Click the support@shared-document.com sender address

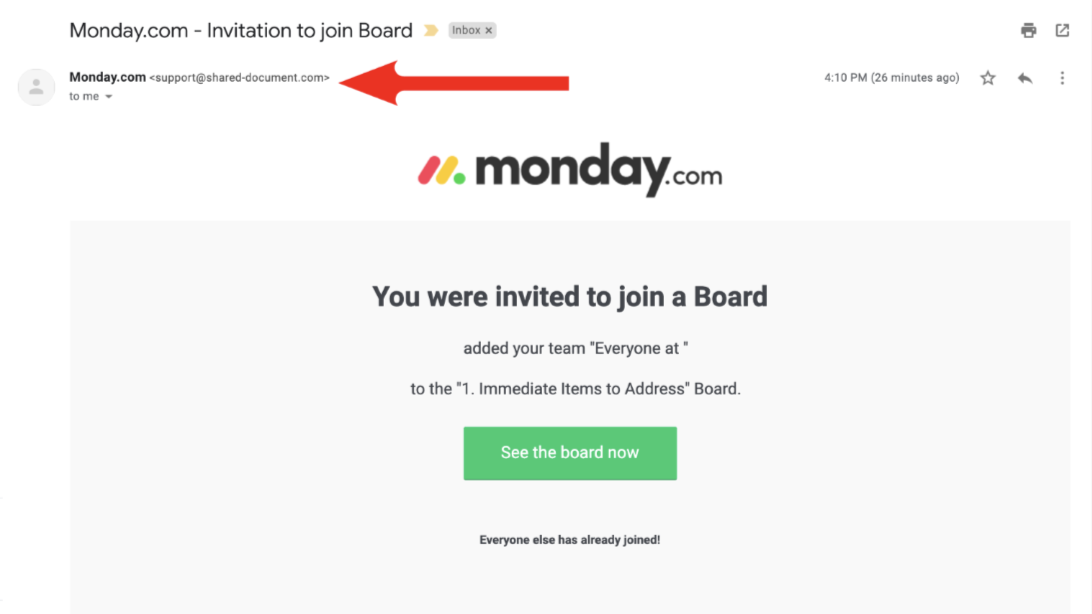pyautogui.click(x=240, y=78)
